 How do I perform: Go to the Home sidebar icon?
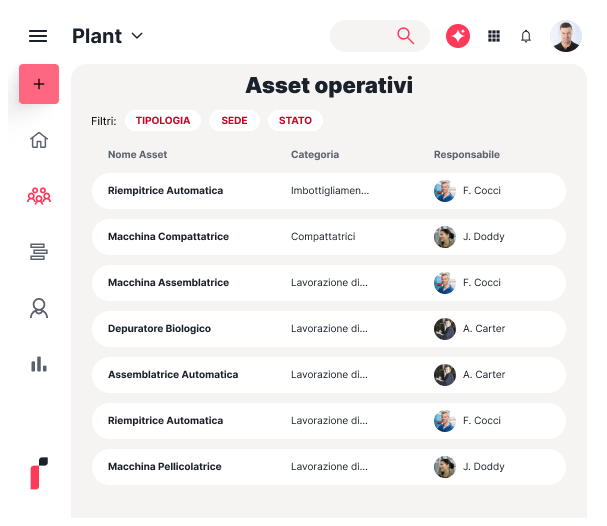pos(39,140)
